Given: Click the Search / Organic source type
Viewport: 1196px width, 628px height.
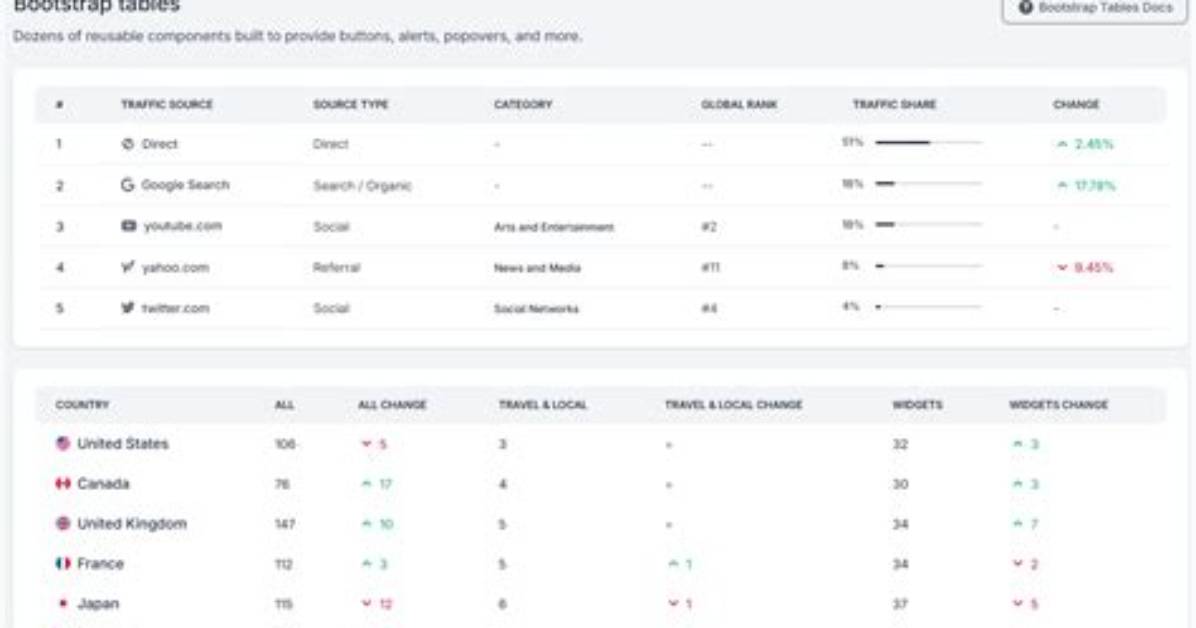Looking at the screenshot, I should 362,185.
